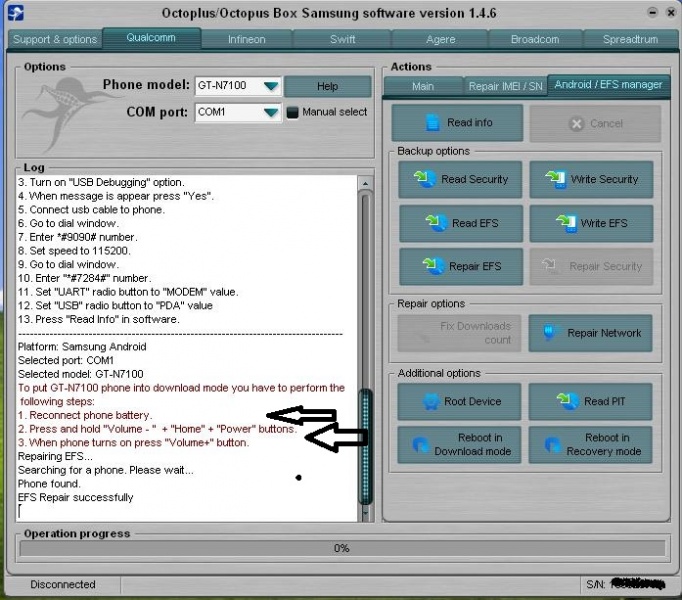
Task: Click log line 'Selected port: COM1'
Action: coord(66,360)
